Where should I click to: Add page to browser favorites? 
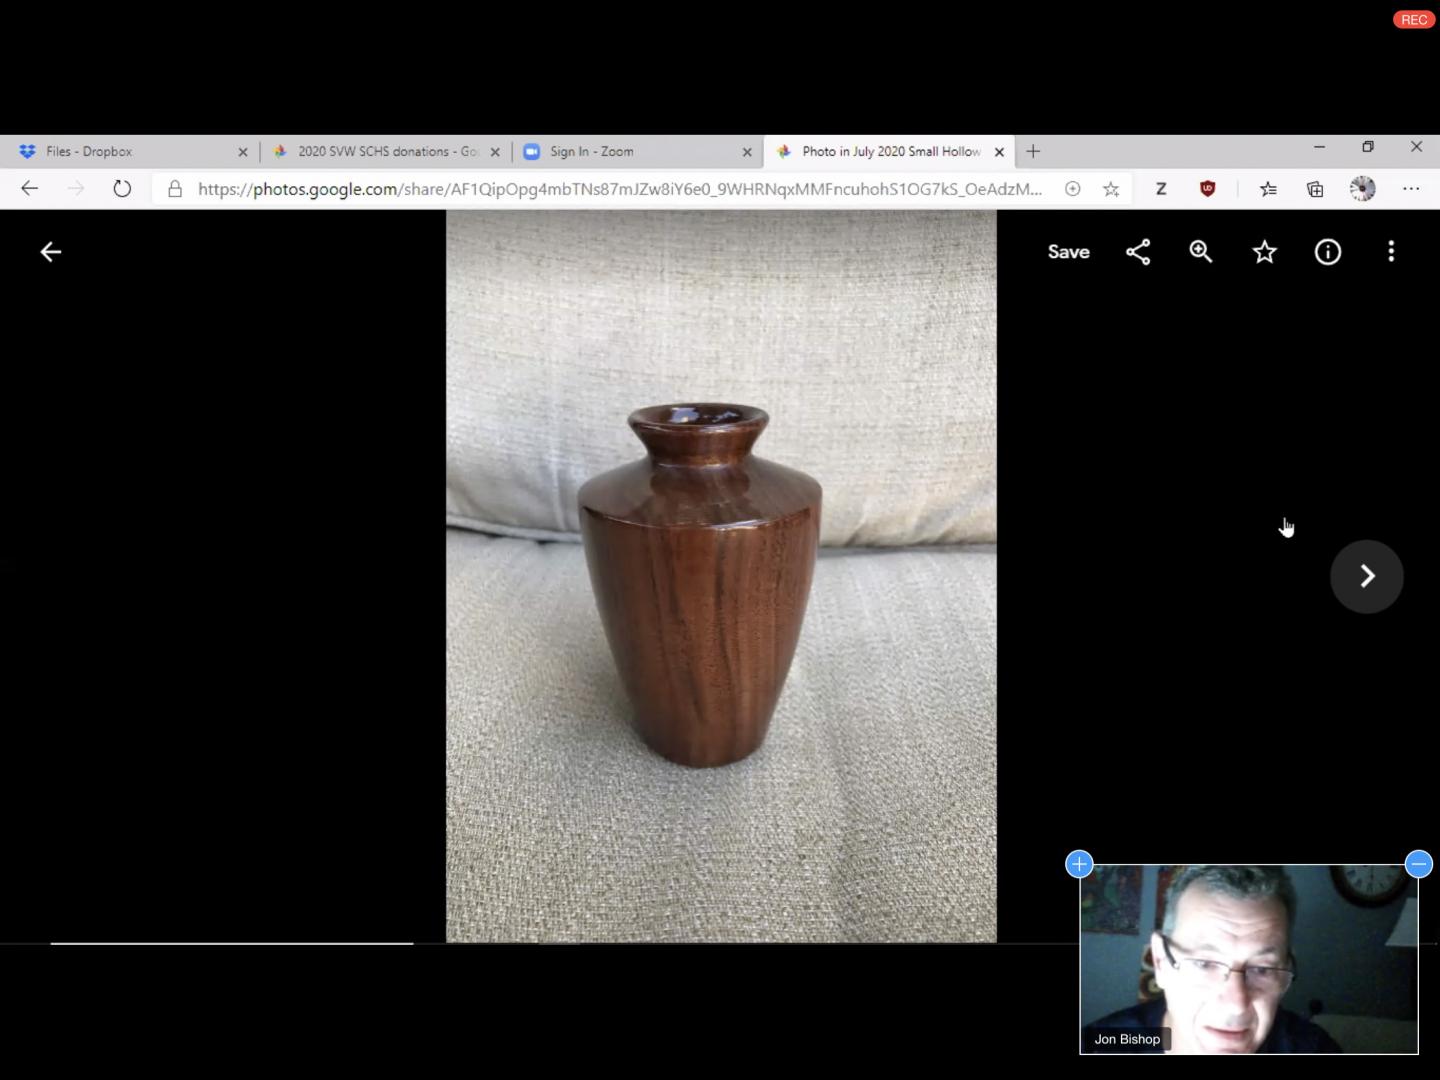click(x=1111, y=189)
